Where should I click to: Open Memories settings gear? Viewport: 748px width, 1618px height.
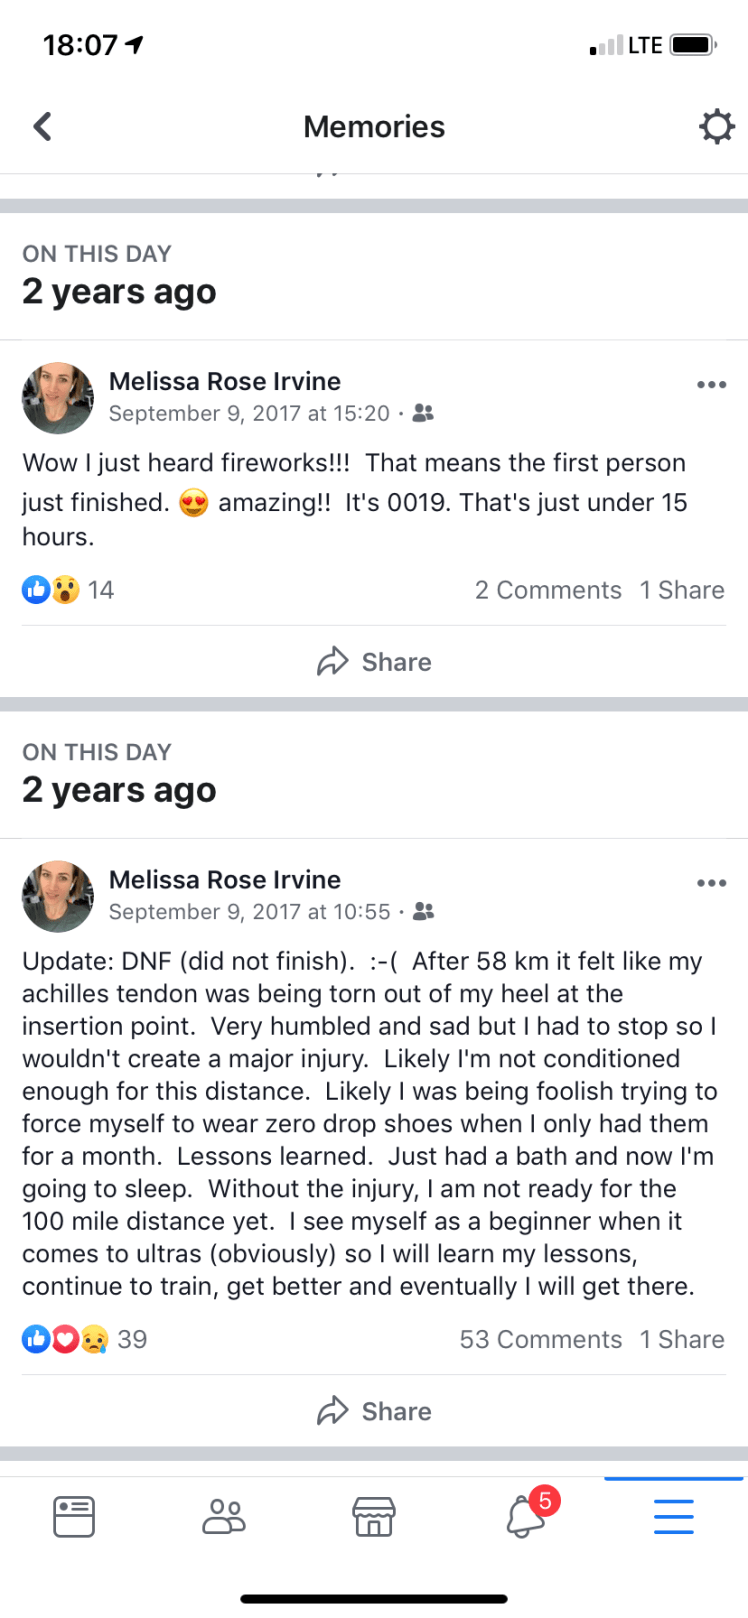coord(716,127)
